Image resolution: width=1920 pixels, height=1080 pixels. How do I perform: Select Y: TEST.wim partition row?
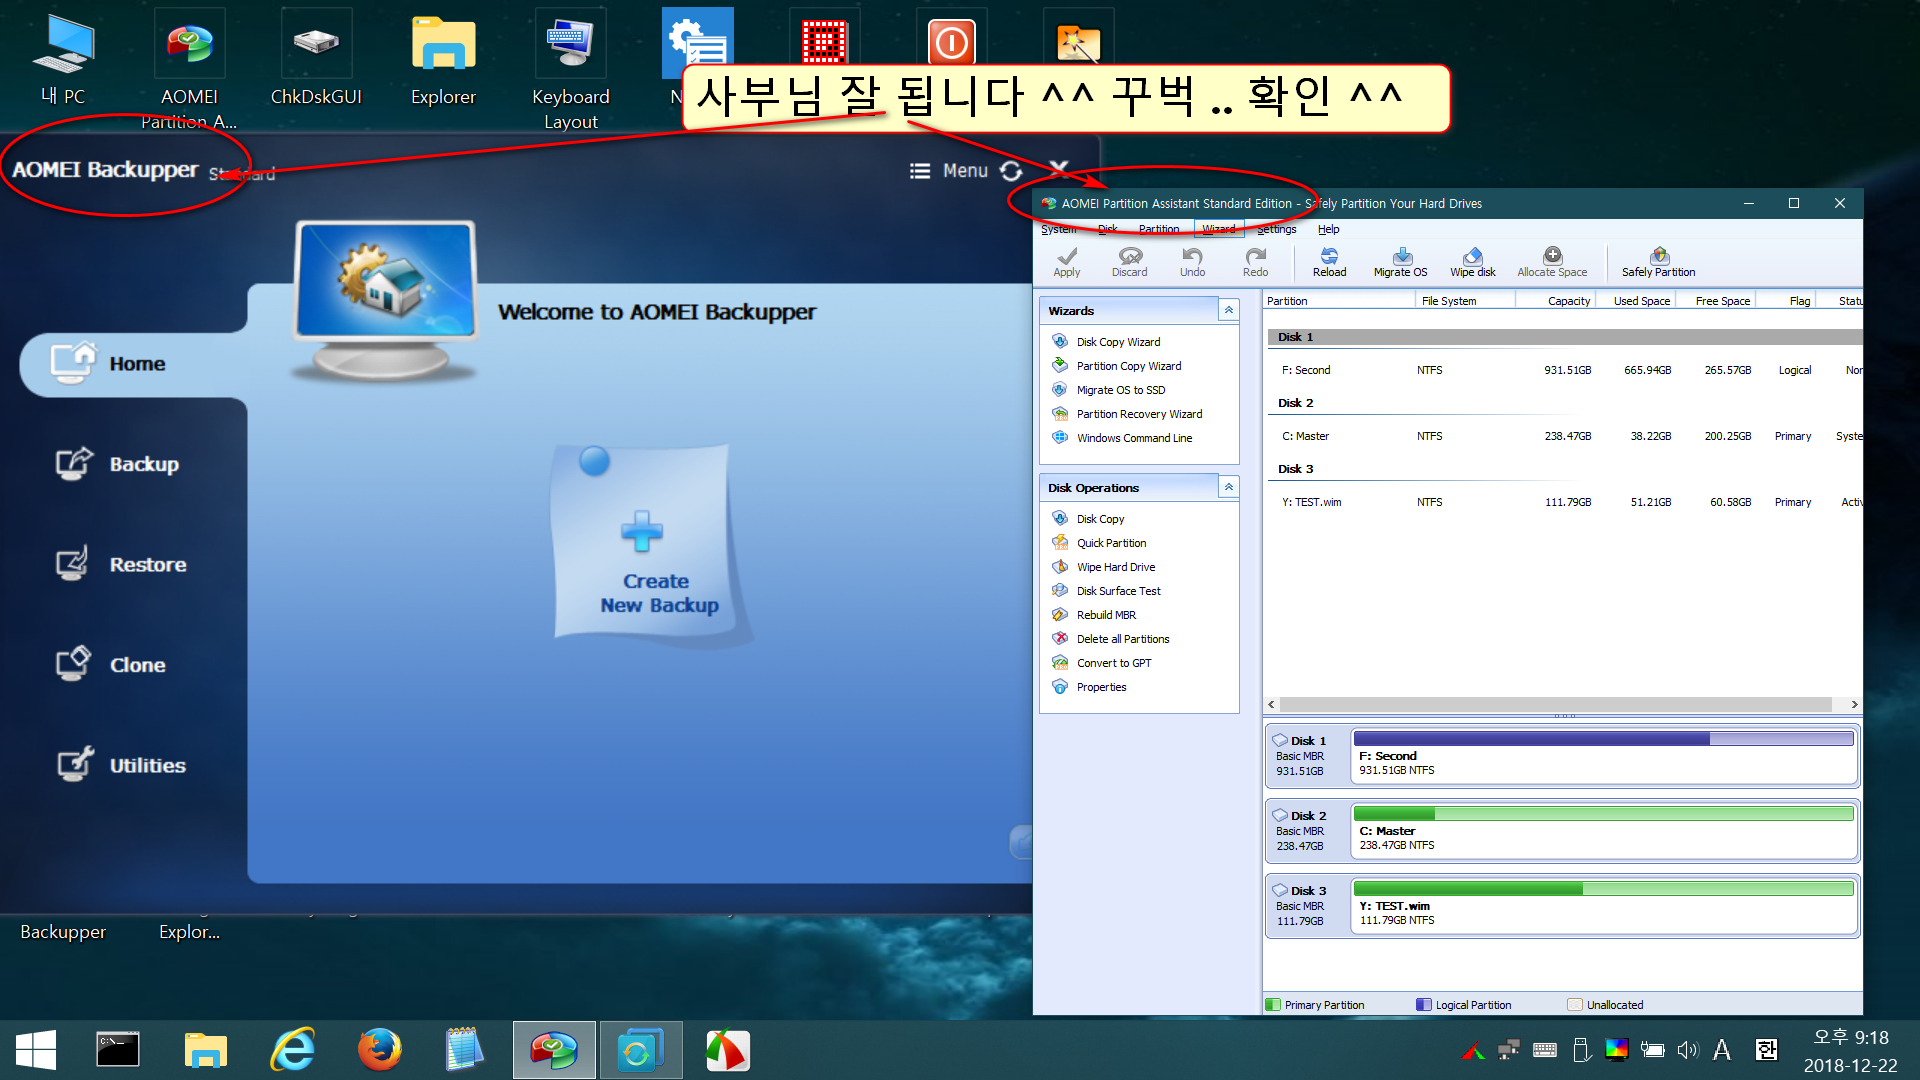pos(1563,502)
